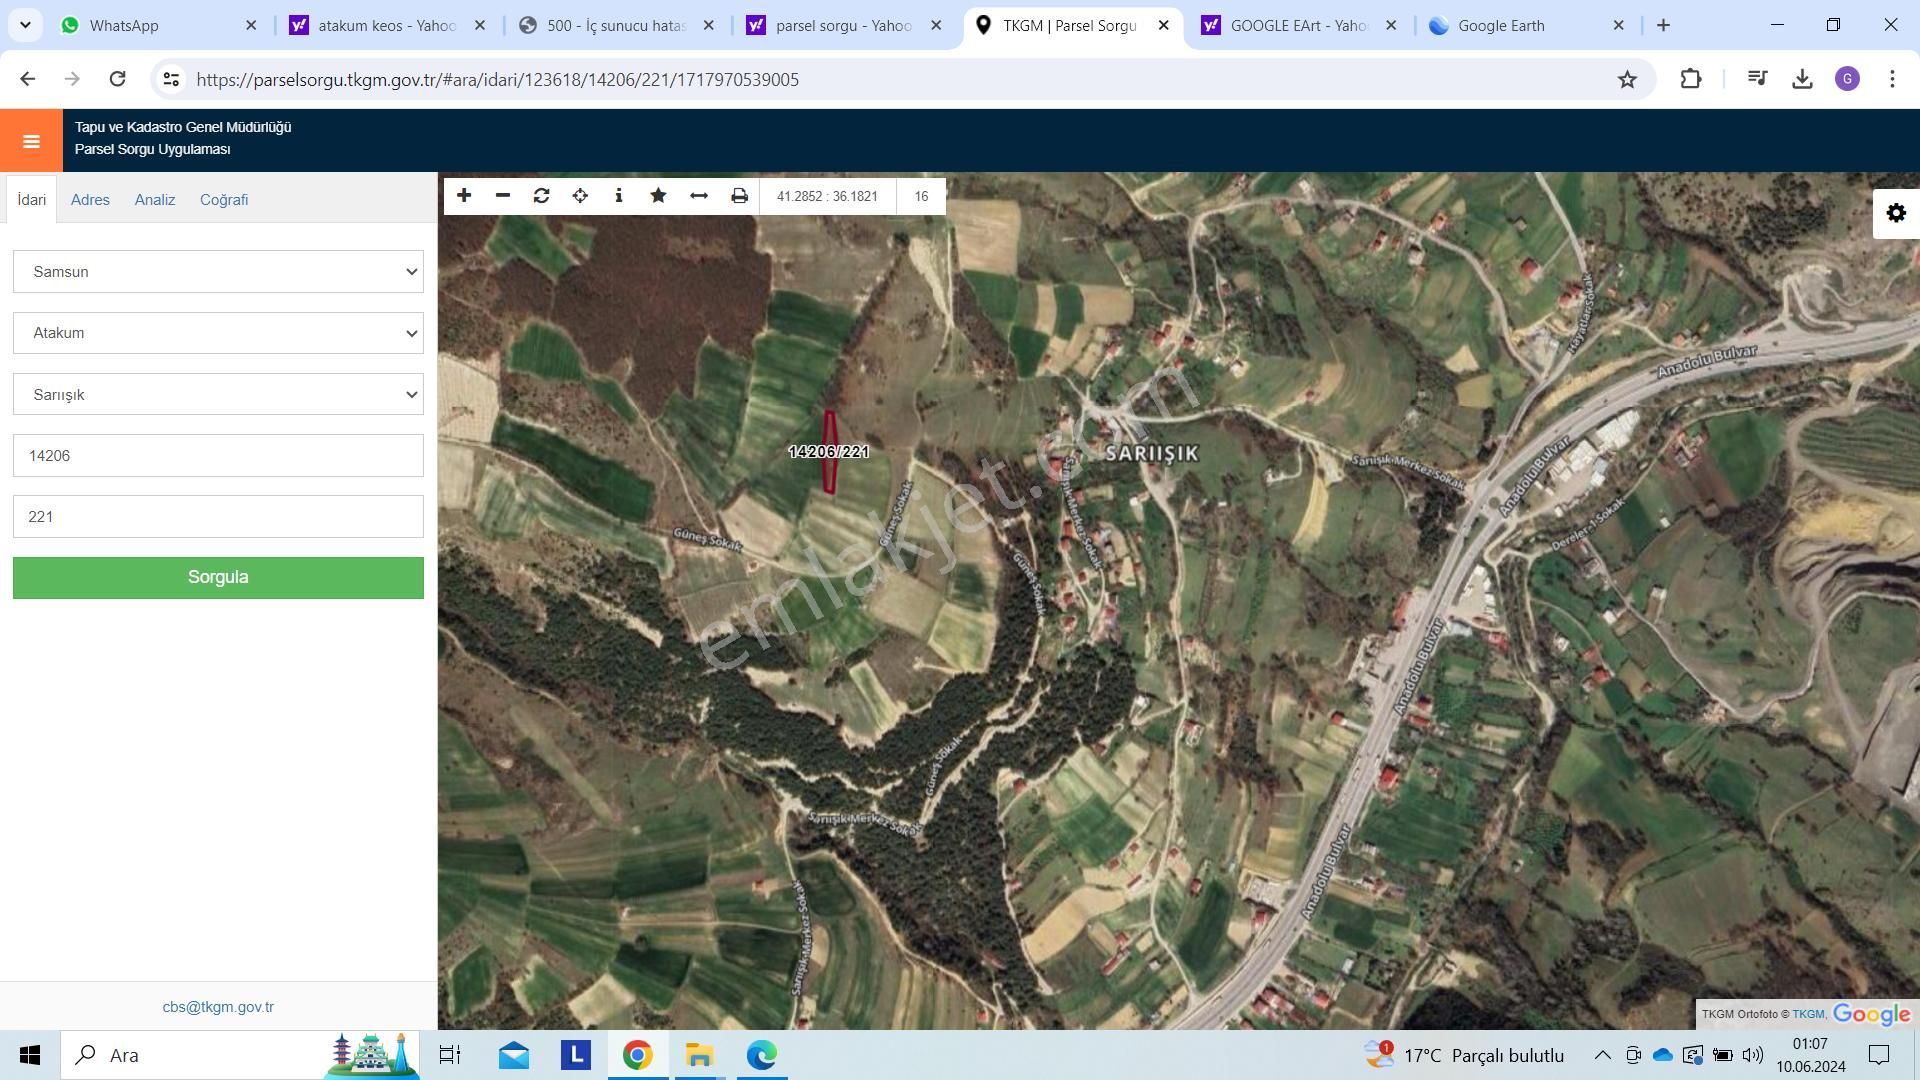Viewport: 1920px width, 1080px height.
Task: Click the zoom in plus map icon
Action: coord(464,196)
